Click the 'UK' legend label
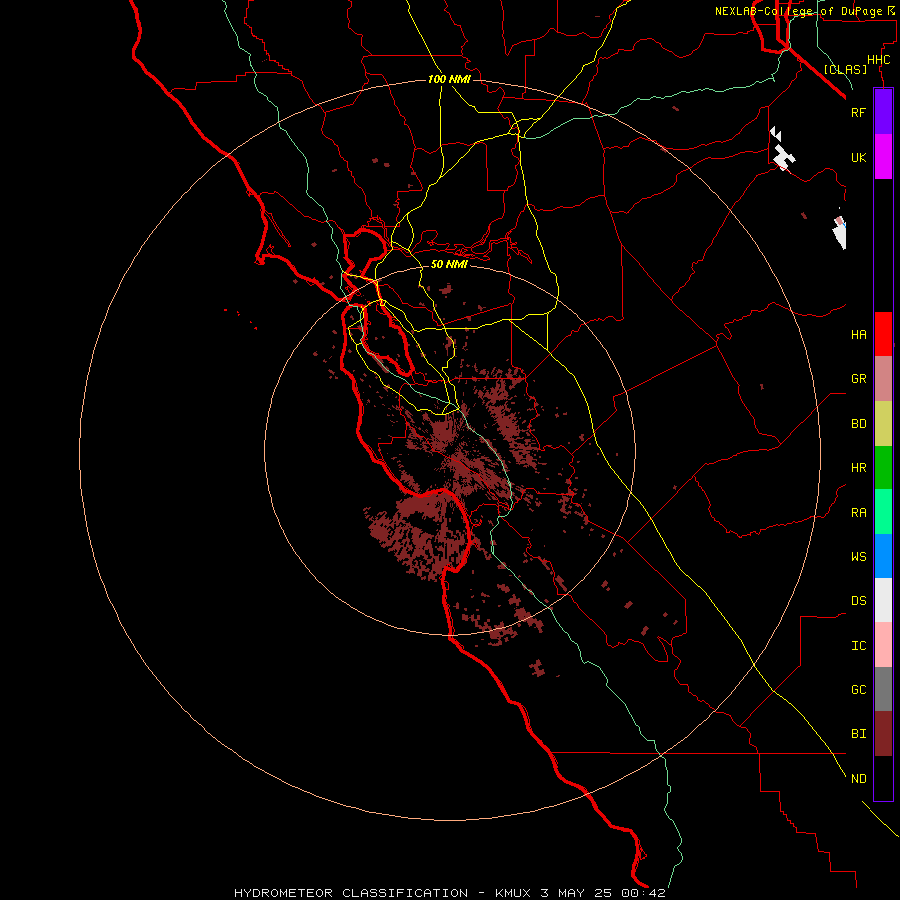 pos(858,157)
